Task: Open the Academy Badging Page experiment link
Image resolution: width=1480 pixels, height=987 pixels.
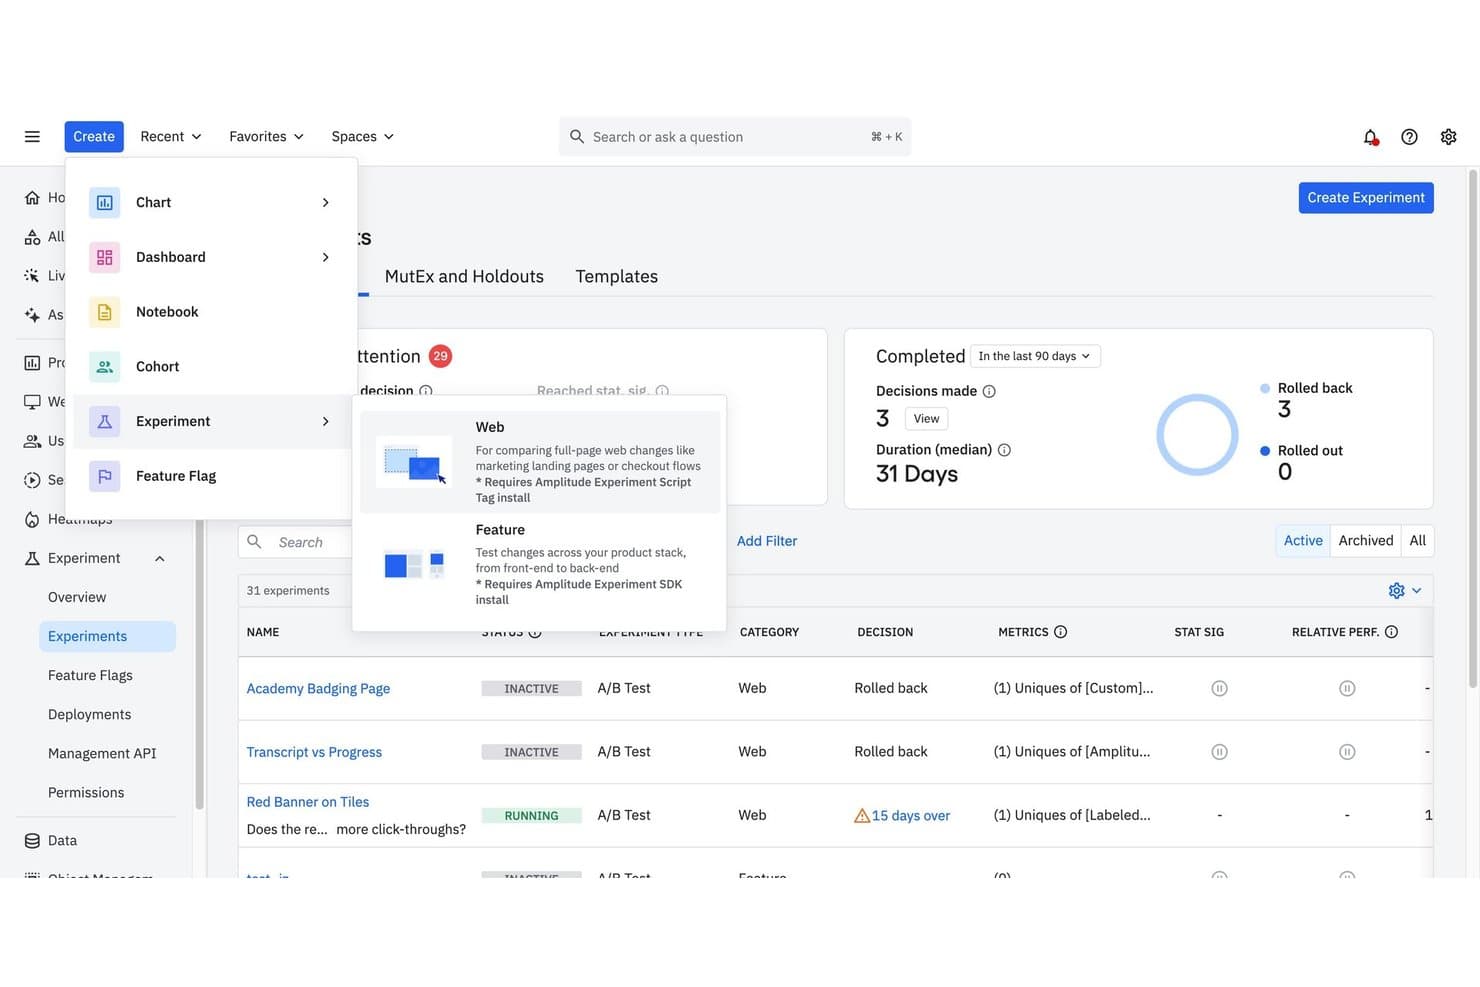Action: [x=318, y=689]
